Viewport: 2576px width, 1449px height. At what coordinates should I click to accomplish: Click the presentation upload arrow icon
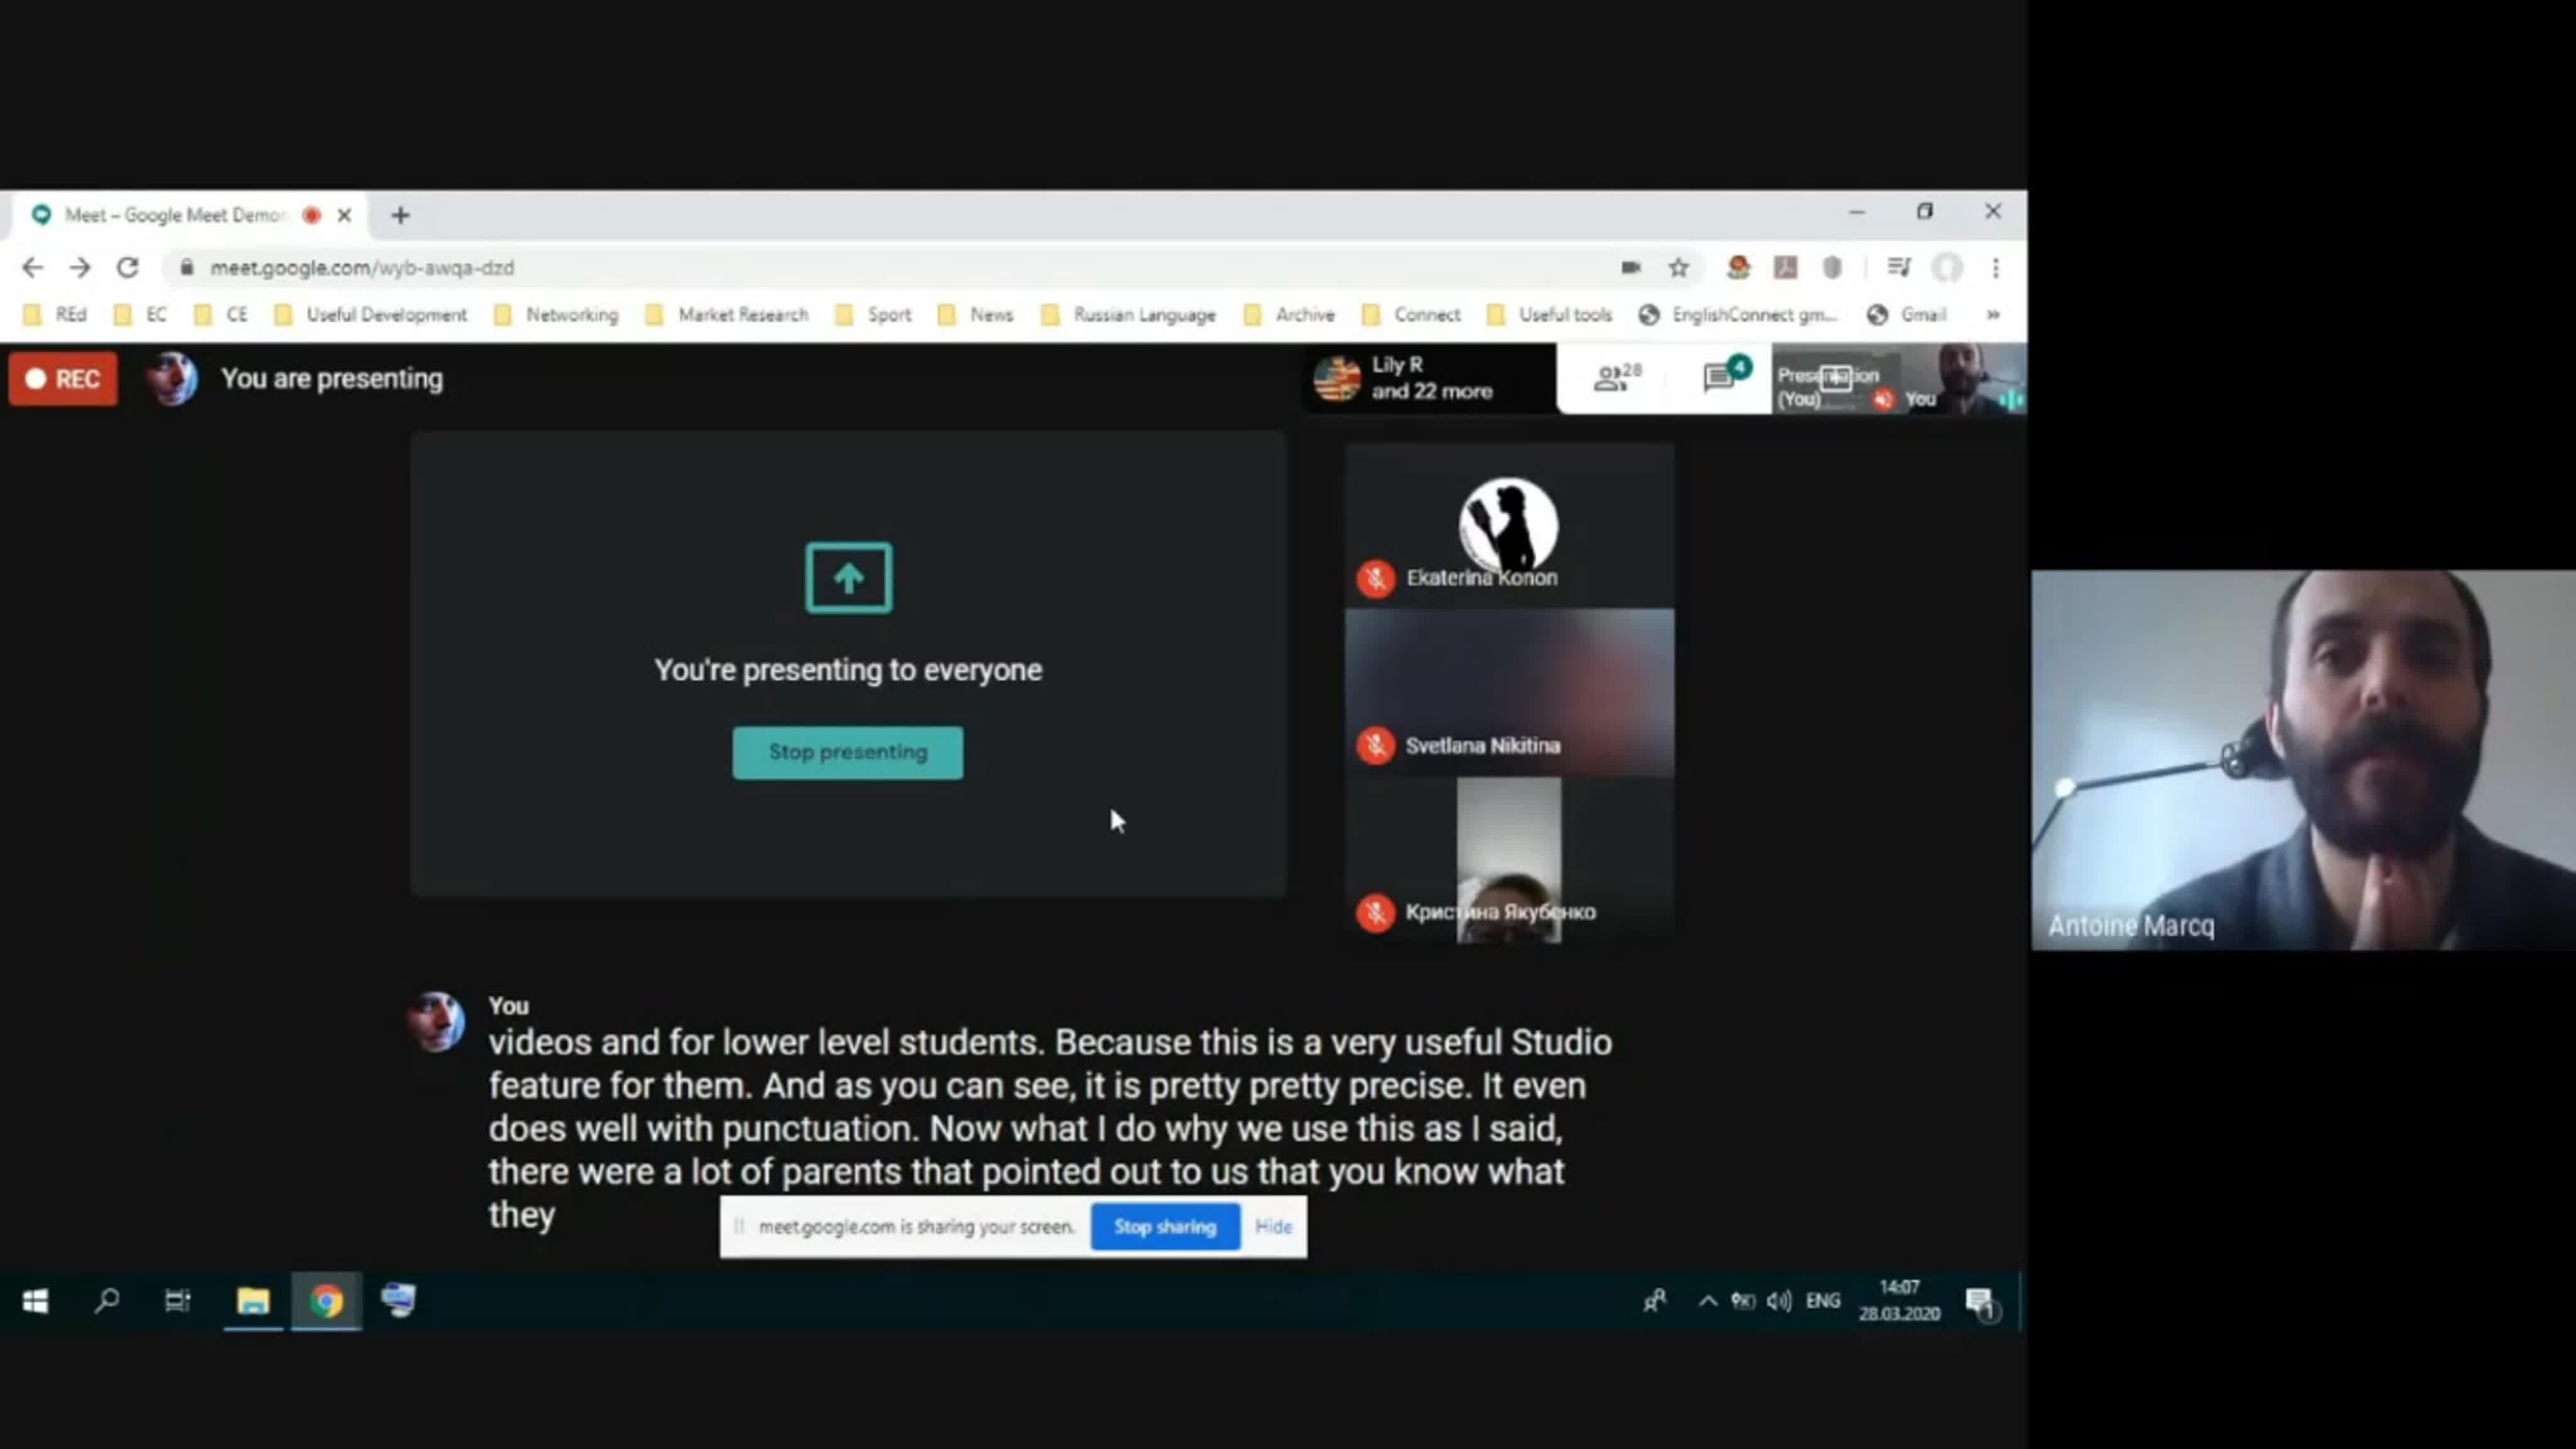[x=848, y=577]
